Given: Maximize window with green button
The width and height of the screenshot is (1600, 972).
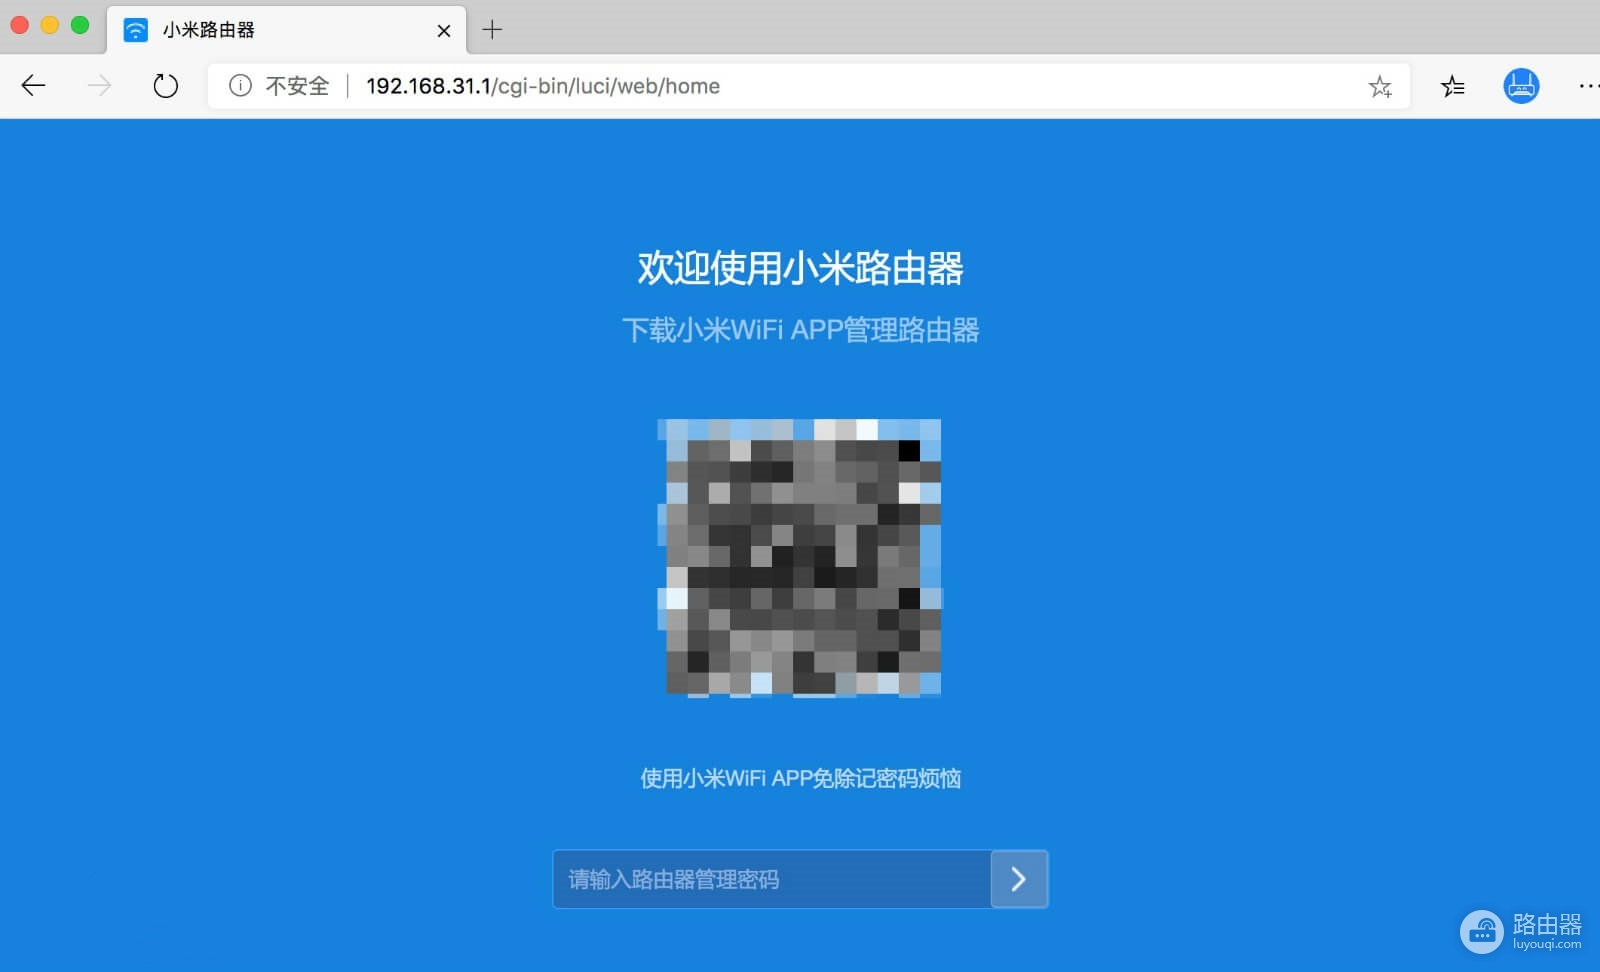Looking at the screenshot, I should click(80, 25).
